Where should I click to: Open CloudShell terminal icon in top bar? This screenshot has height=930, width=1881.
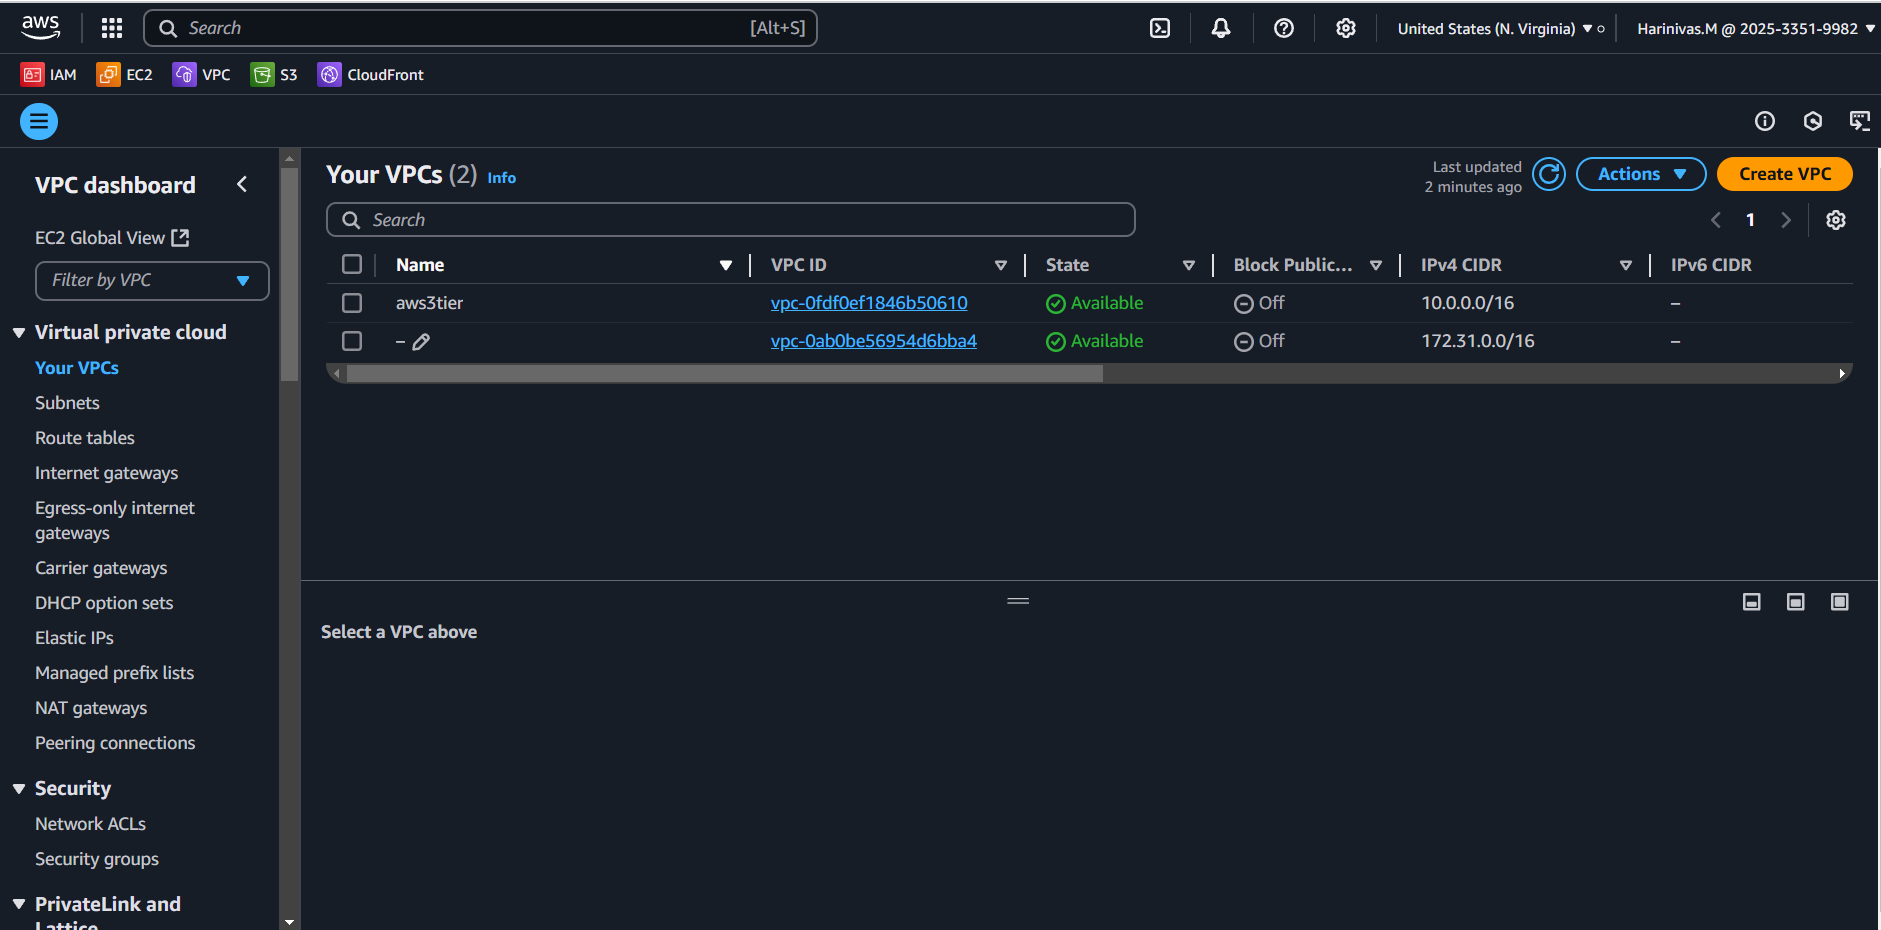(1160, 28)
